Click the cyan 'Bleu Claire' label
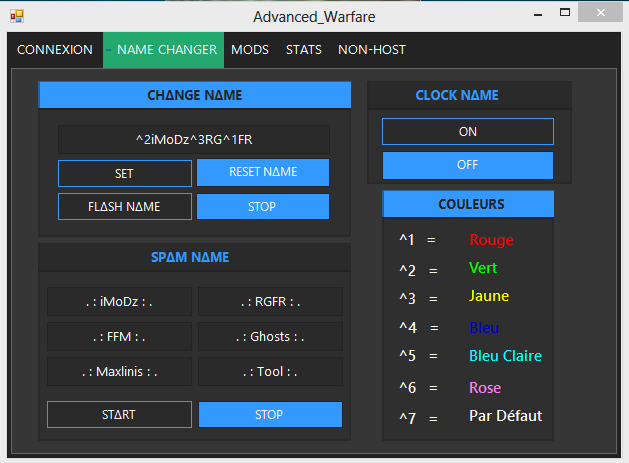 pos(505,356)
